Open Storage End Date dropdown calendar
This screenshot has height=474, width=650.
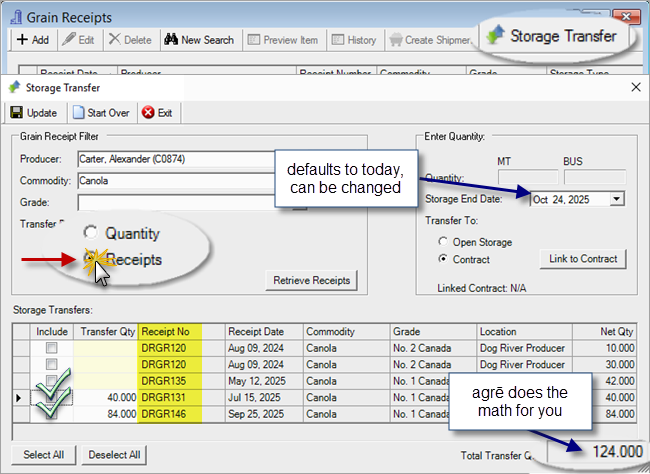point(616,199)
